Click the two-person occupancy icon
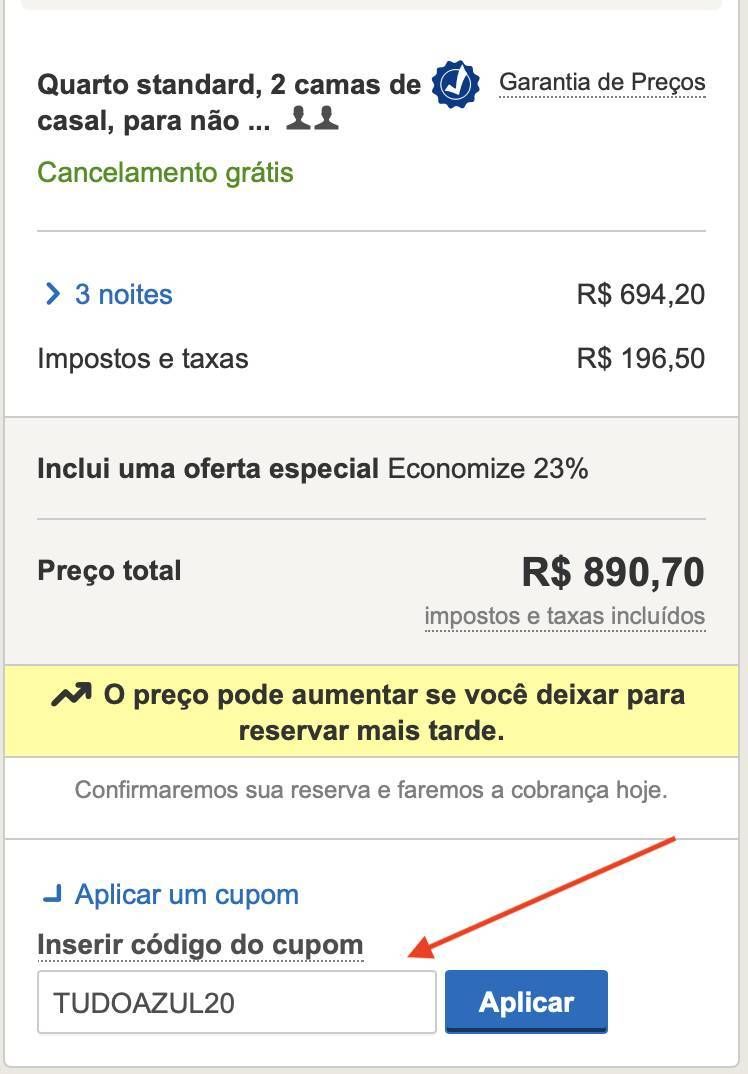The image size is (748, 1074). 312,118
